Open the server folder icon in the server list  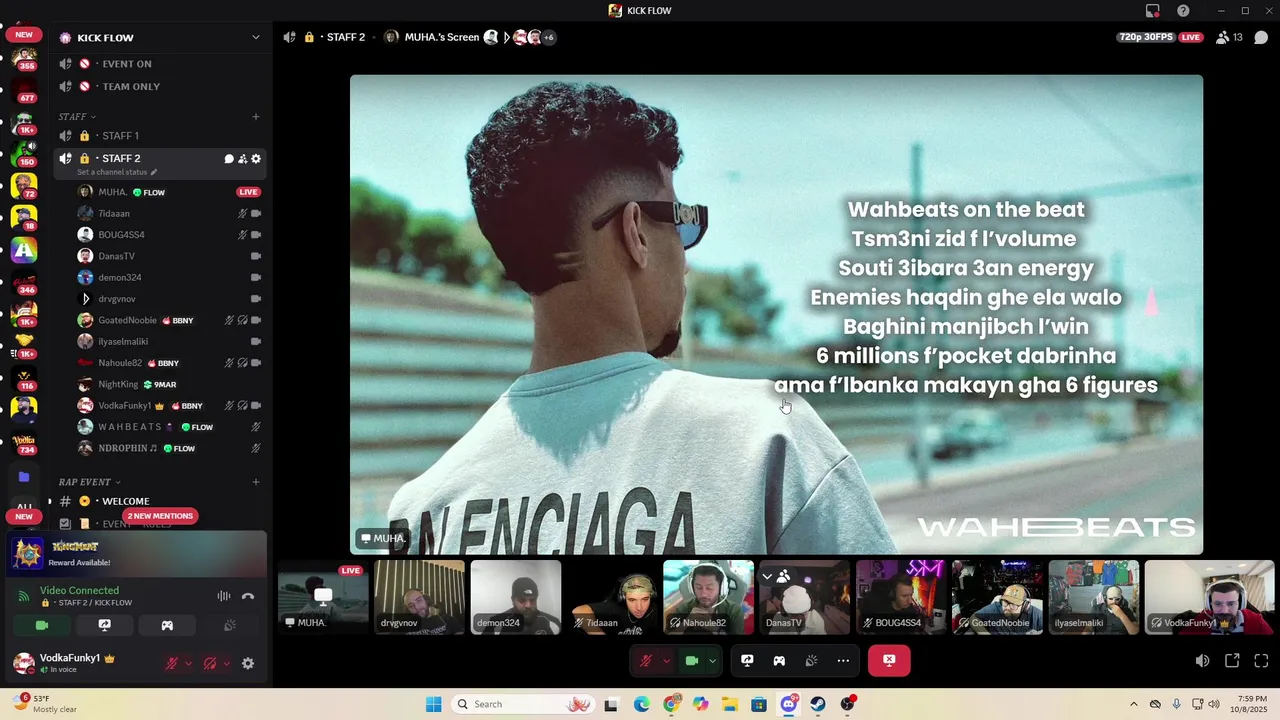coord(24,477)
